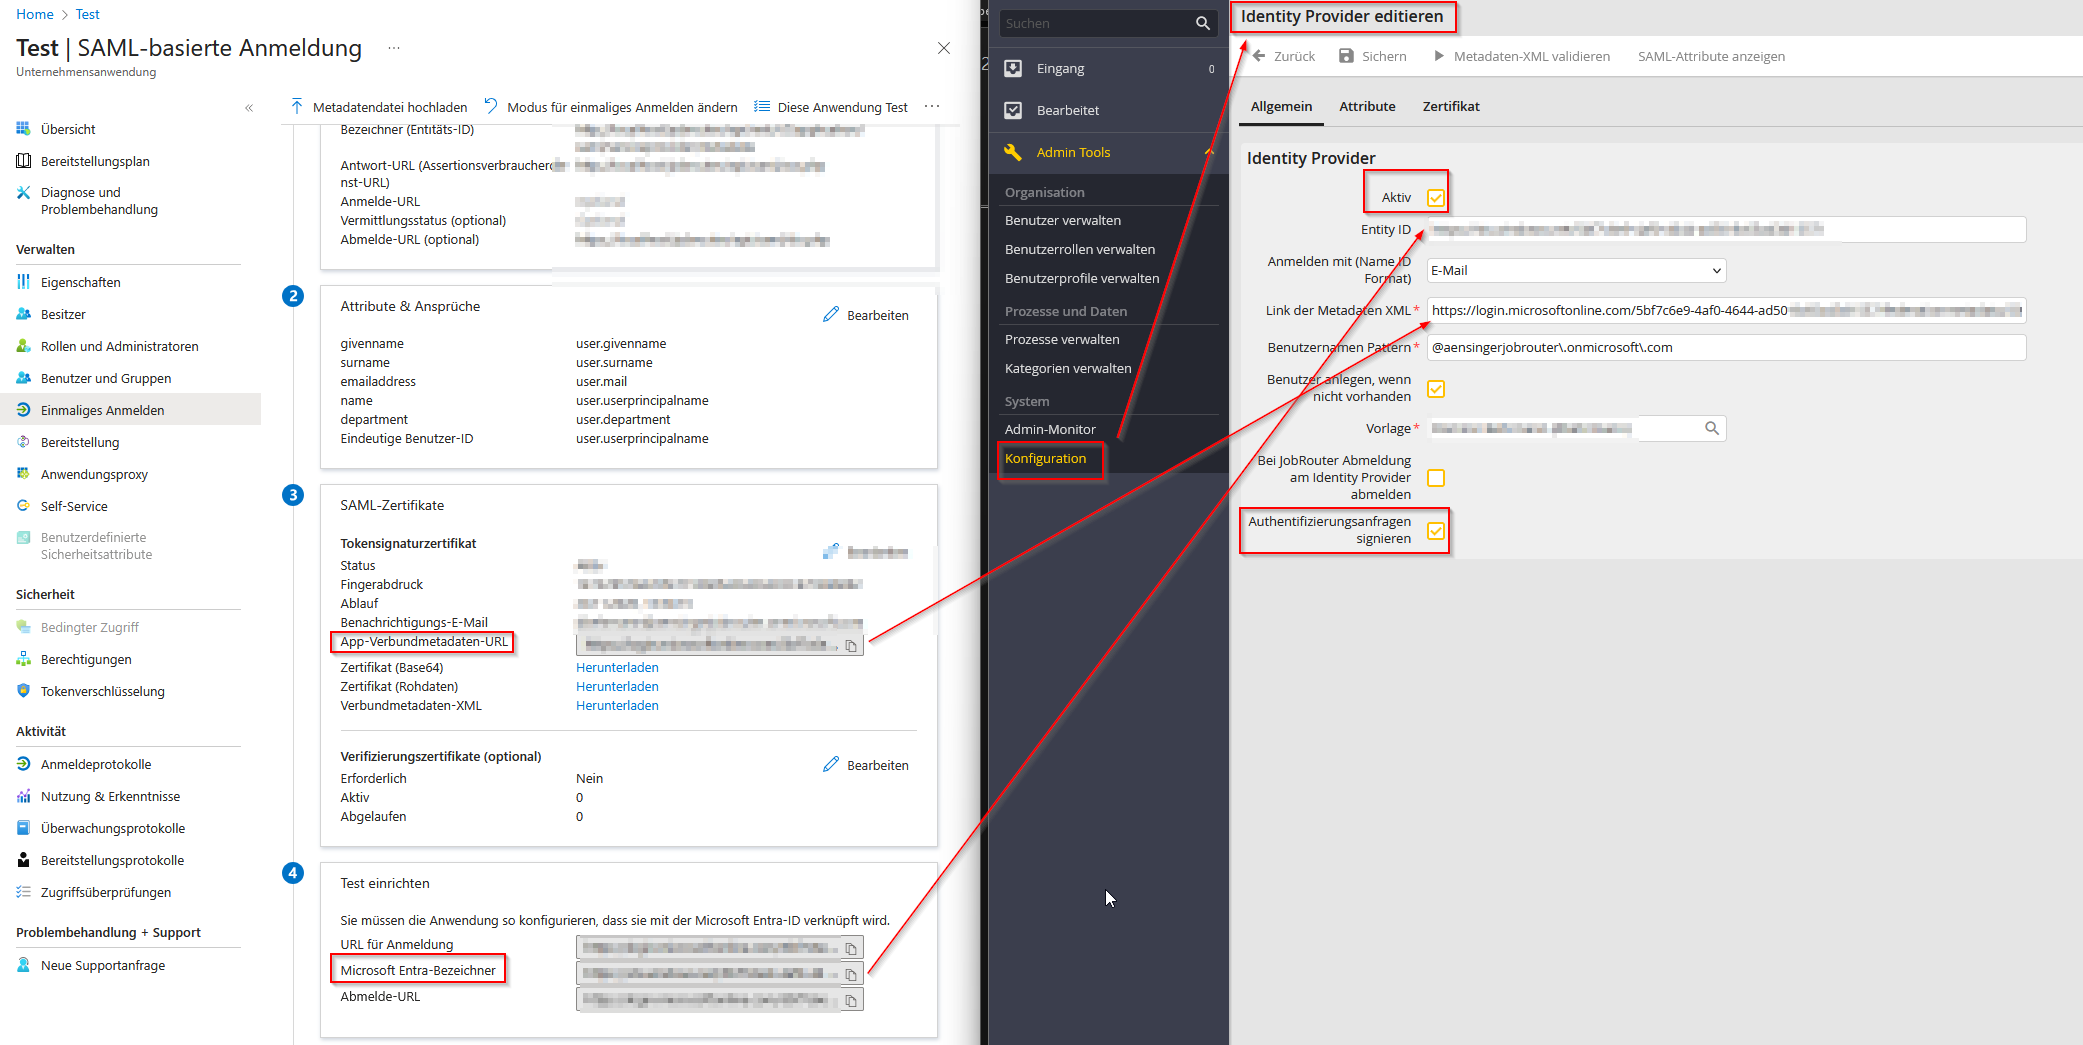Open the Eingang inbox icon
The height and width of the screenshot is (1045, 2083).
[1013, 68]
